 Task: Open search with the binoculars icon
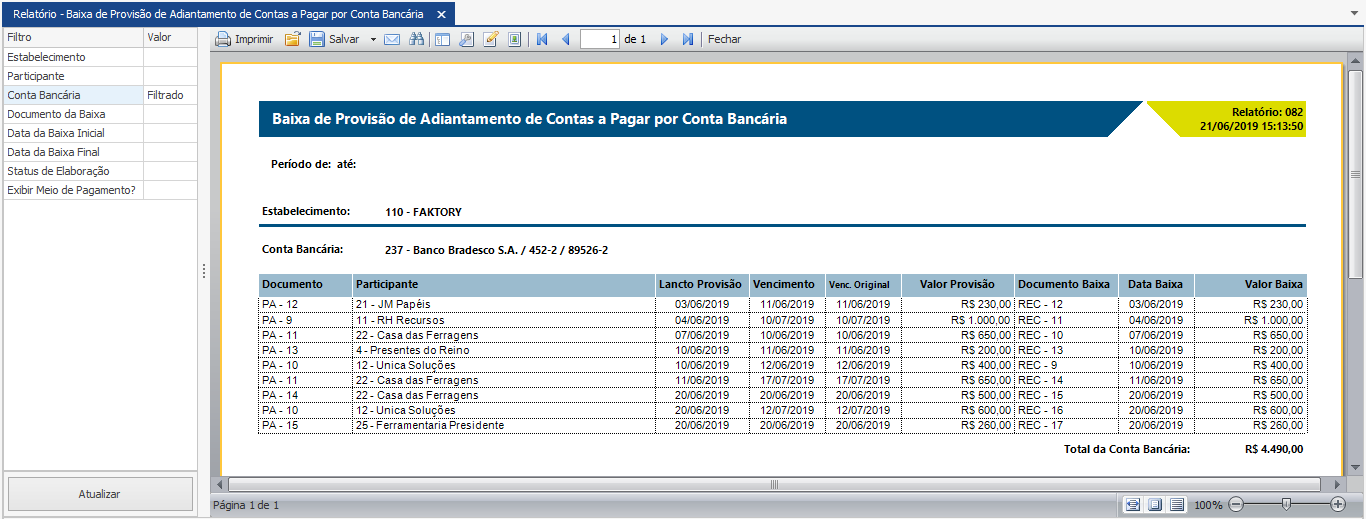tap(417, 39)
